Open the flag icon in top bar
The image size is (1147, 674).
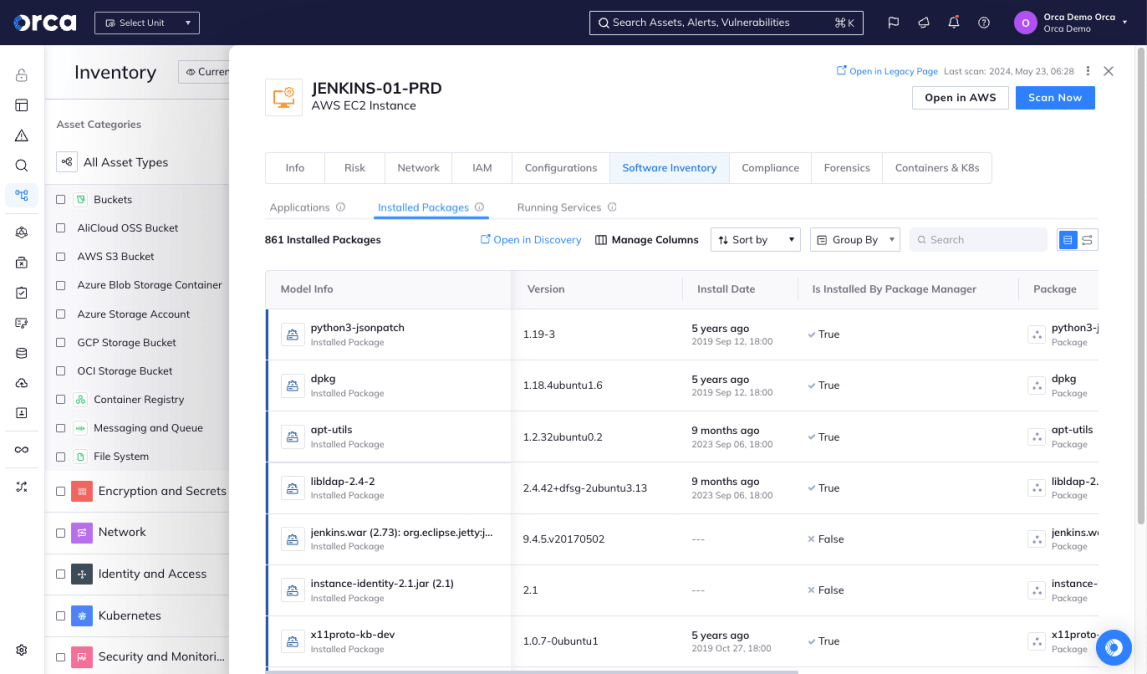893,23
